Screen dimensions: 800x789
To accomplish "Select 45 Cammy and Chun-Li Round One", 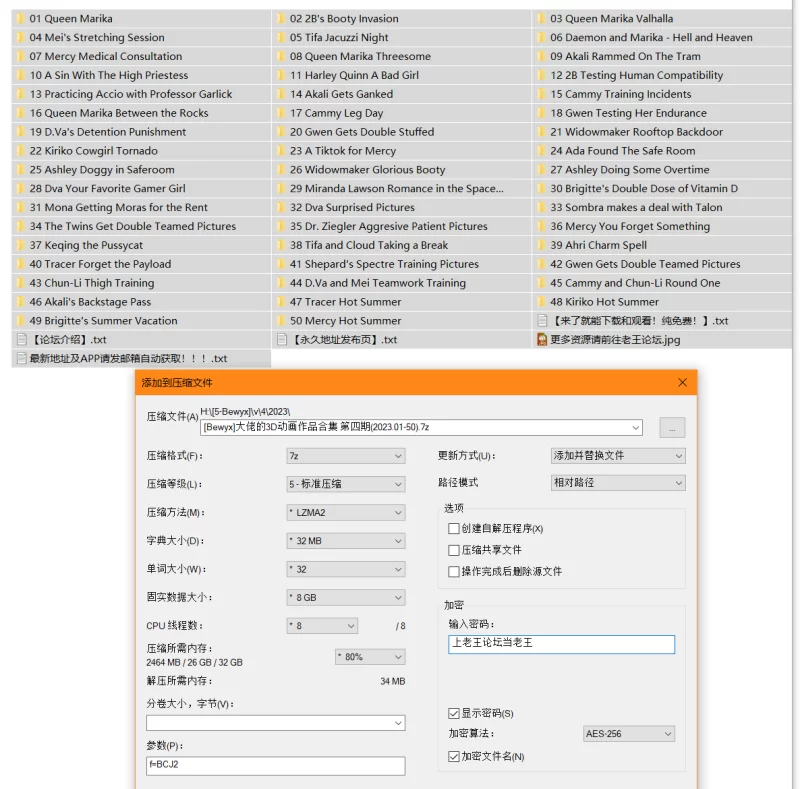I will (635, 283).
